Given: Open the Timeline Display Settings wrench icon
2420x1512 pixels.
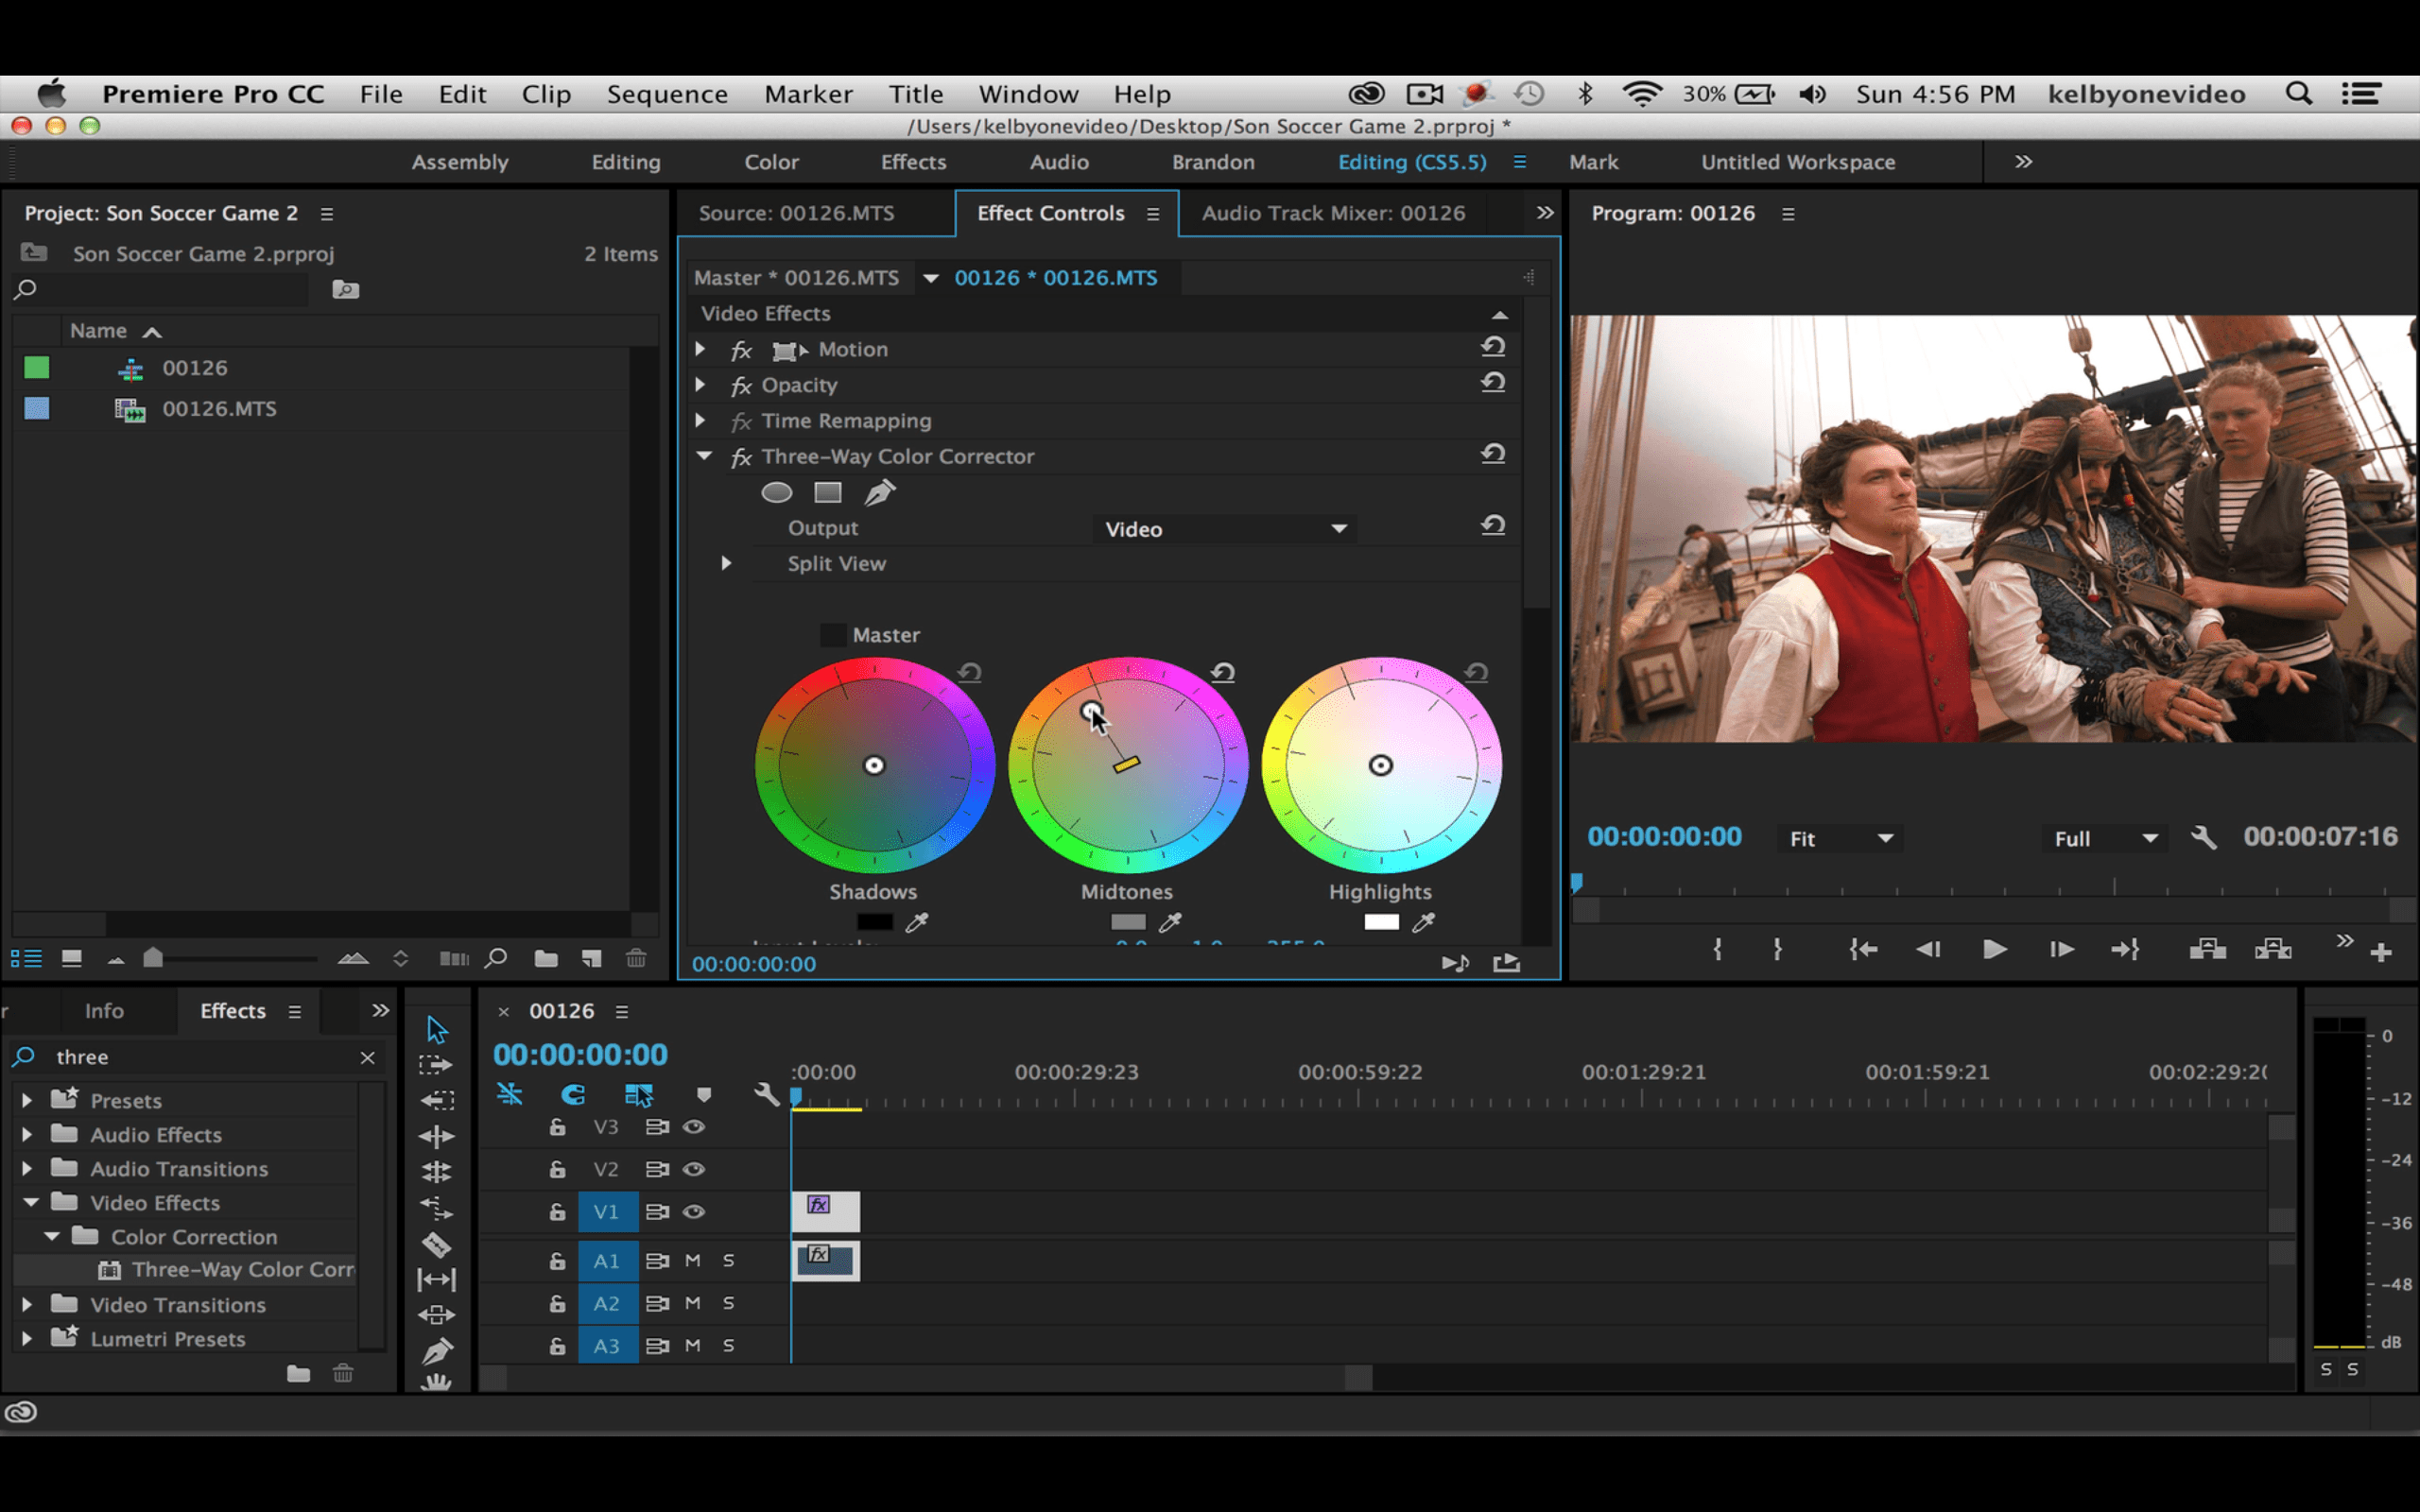Looking at the screenshot, I should [765, 1095].
